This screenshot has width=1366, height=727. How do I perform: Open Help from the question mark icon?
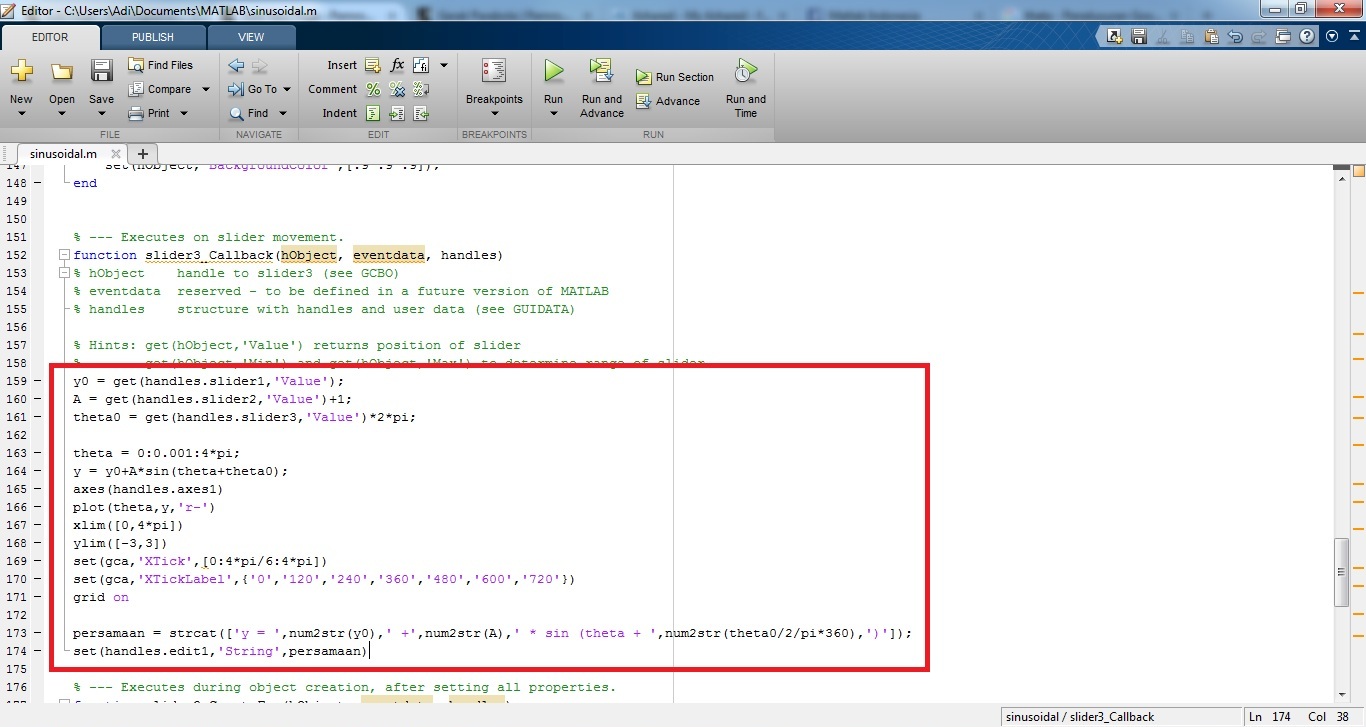pos(1307,37)
